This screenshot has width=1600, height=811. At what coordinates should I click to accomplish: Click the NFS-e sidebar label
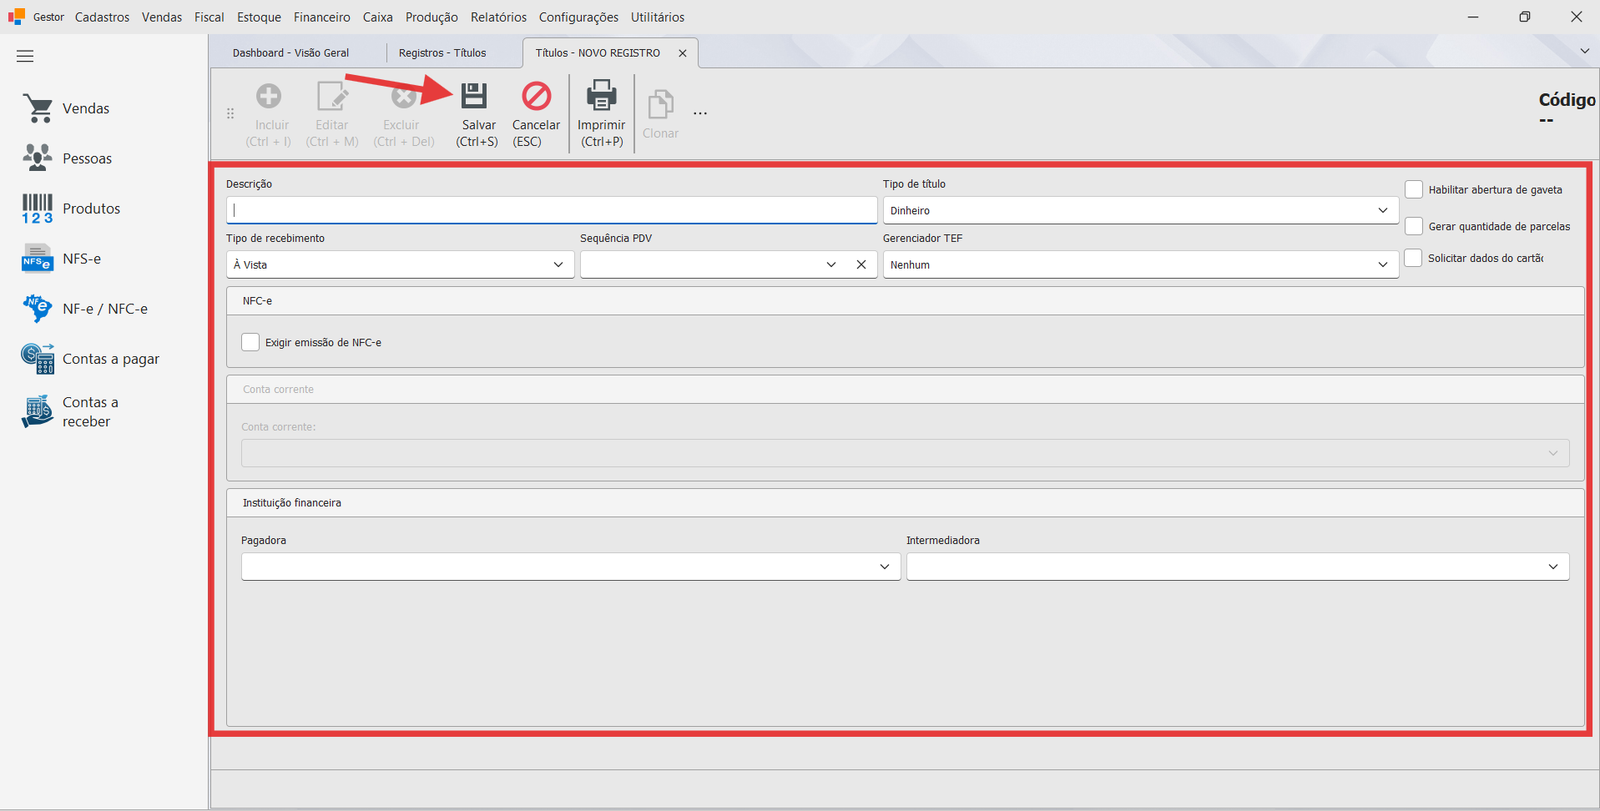click(82, 259)
